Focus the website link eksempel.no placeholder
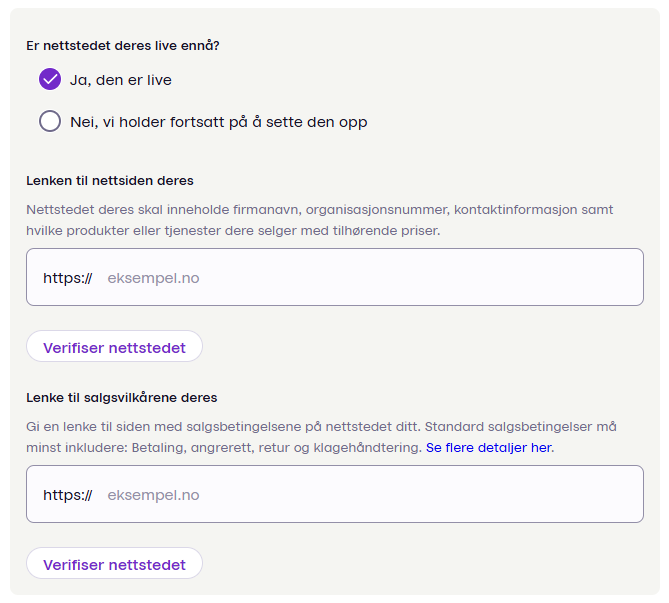 (153, 278)
